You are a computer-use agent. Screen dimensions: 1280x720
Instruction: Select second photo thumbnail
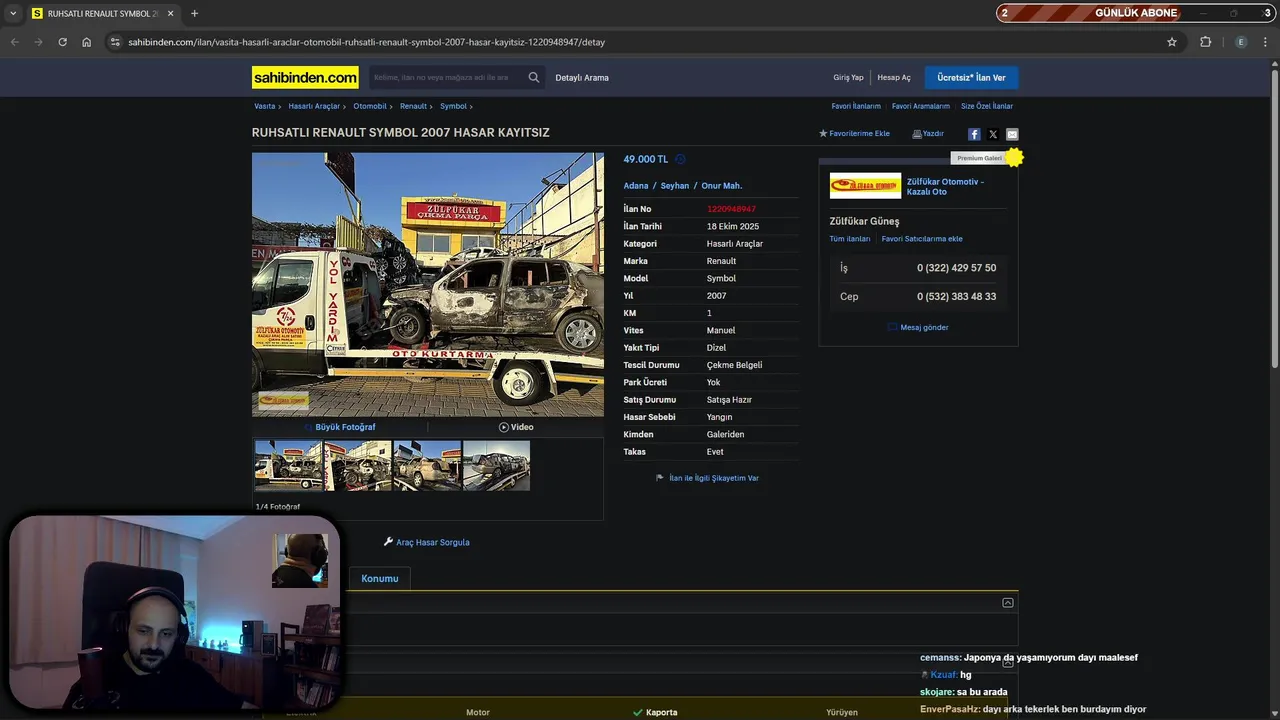click(x=358, y=466)
